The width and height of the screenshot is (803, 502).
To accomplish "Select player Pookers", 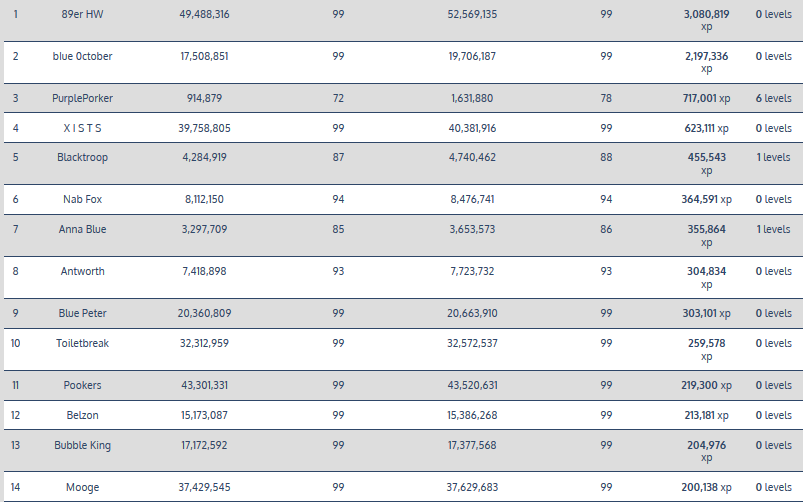I will 82,385.
